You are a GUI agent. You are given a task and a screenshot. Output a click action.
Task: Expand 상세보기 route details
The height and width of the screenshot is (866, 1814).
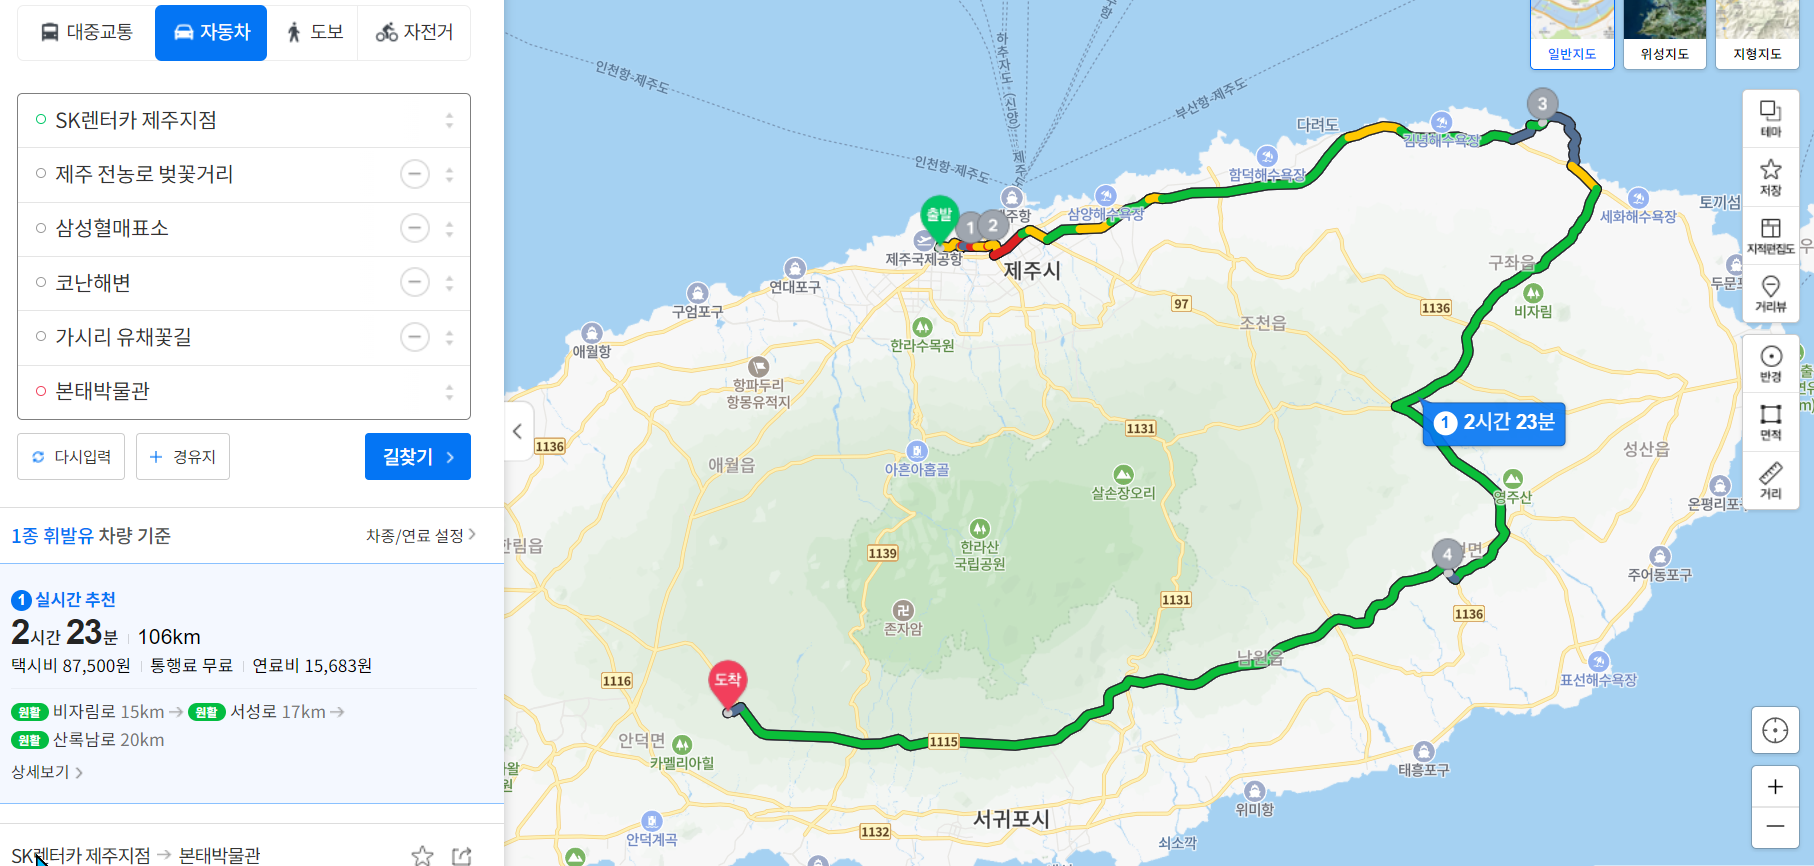coord(47,772)
